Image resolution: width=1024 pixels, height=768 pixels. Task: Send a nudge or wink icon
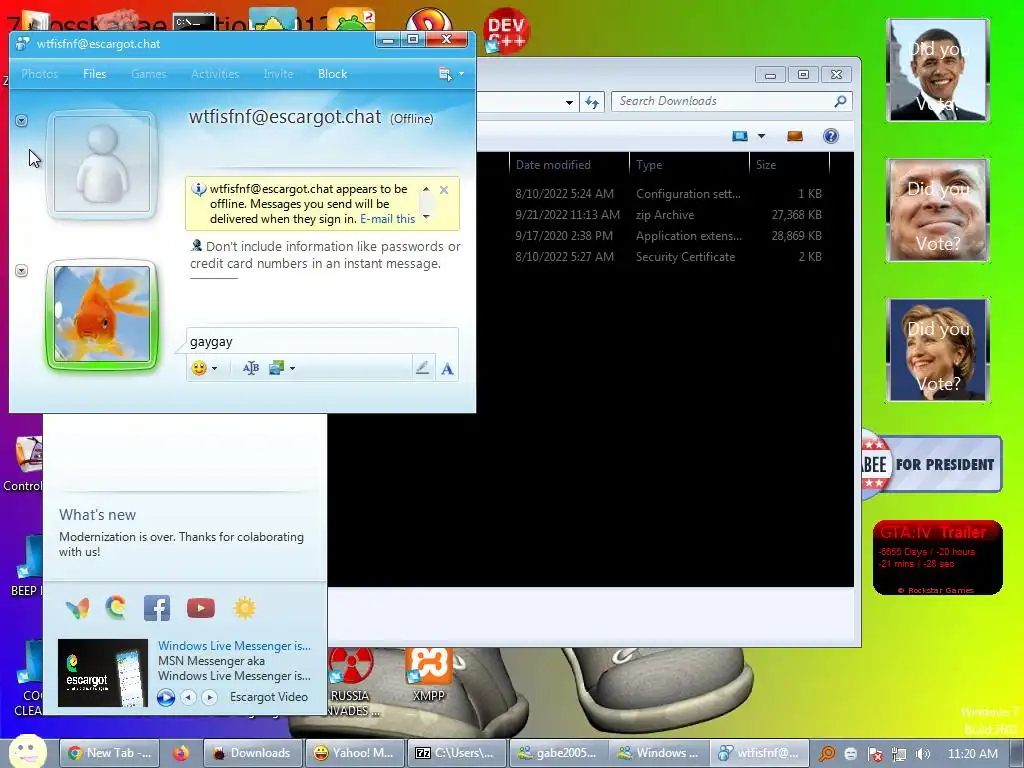[251, 368]
